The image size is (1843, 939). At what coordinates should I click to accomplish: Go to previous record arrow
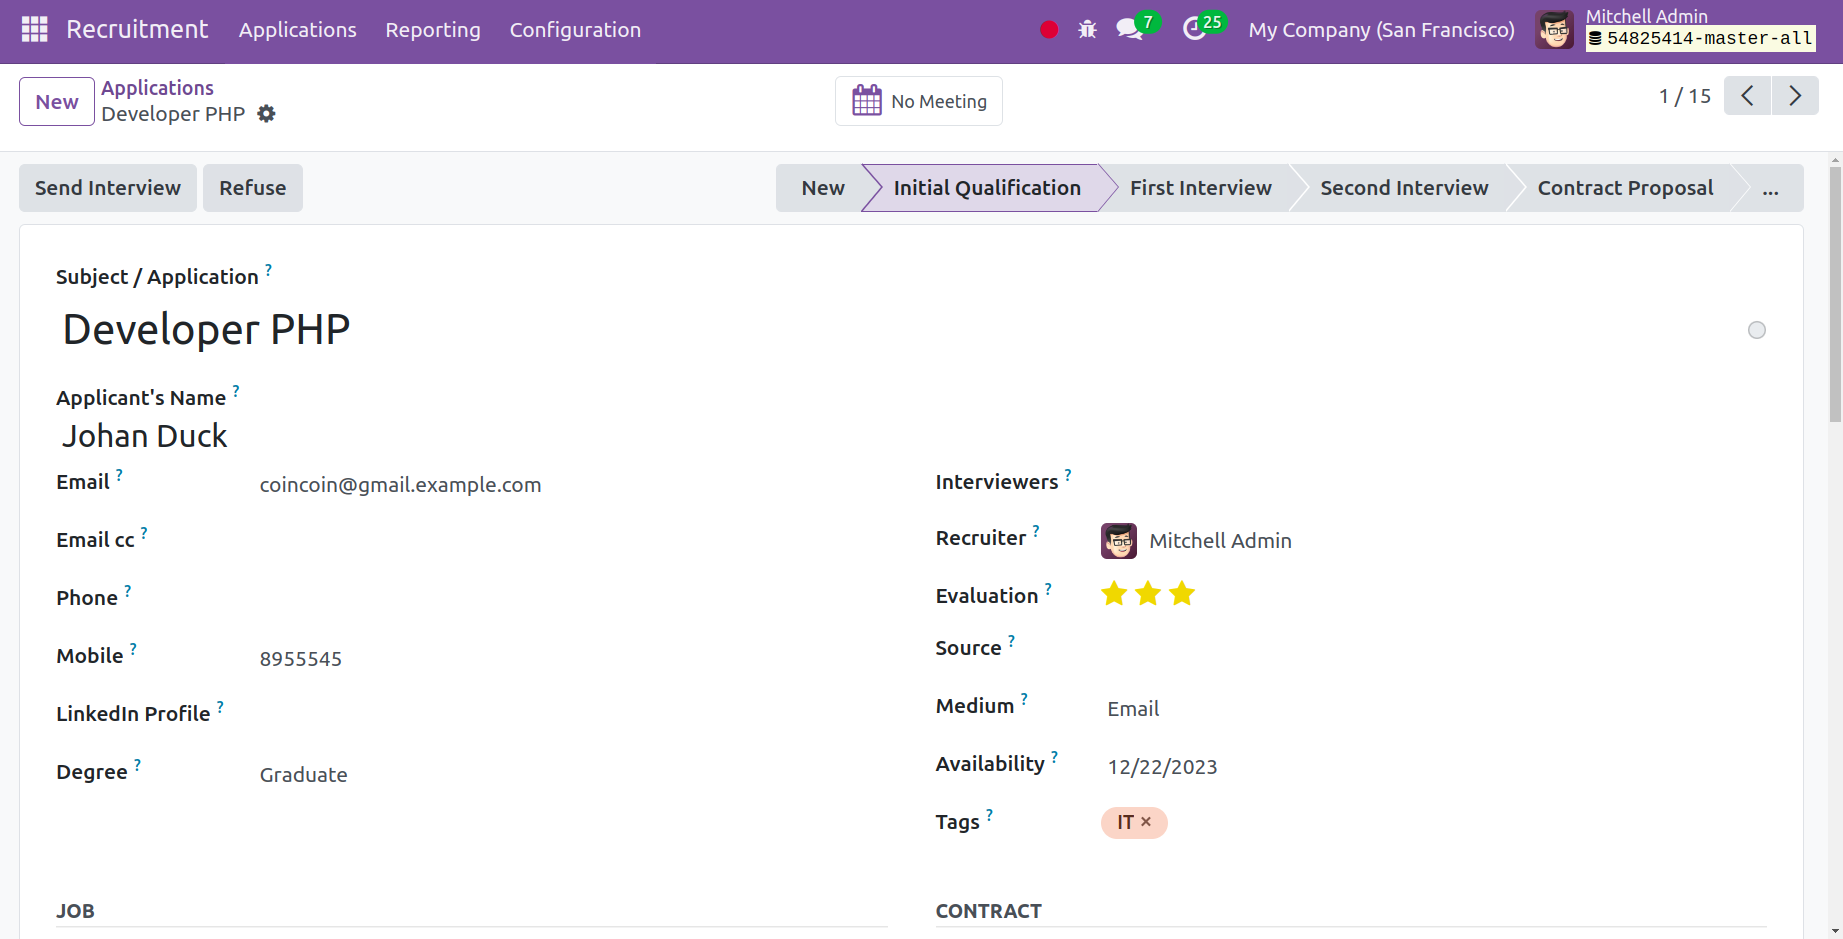pos(1747,96)
